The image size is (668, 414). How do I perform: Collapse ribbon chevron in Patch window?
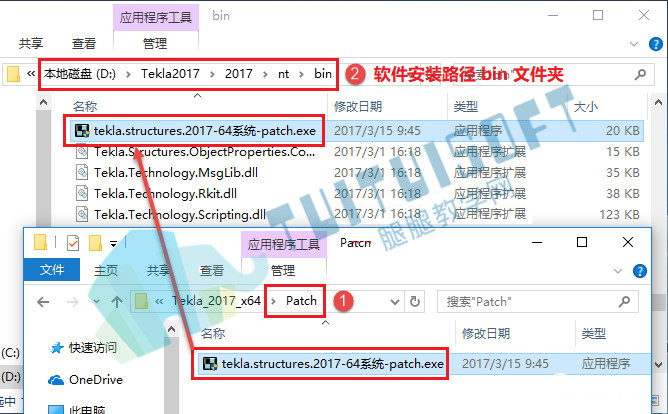click(x=618, y=271)
